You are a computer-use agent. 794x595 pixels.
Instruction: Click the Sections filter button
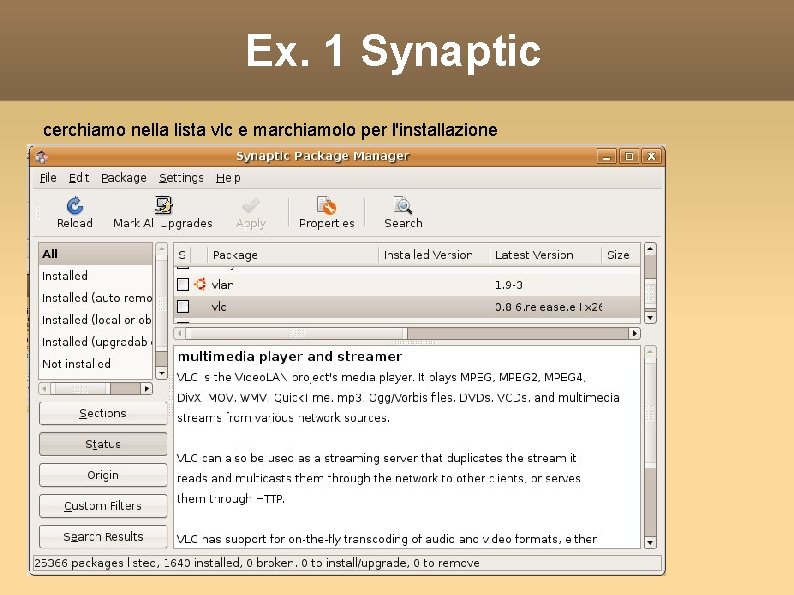(103, 413)
